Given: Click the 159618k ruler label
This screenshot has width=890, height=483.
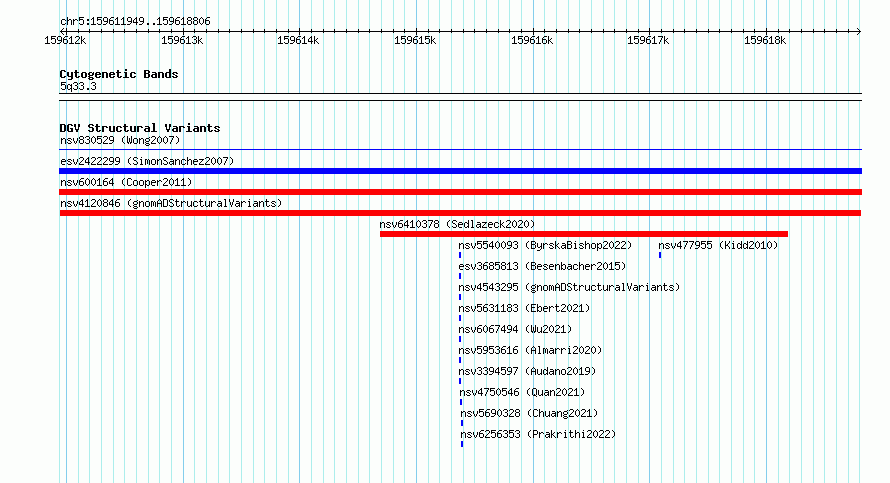Looking at the screenshot, I should [765, 40].
